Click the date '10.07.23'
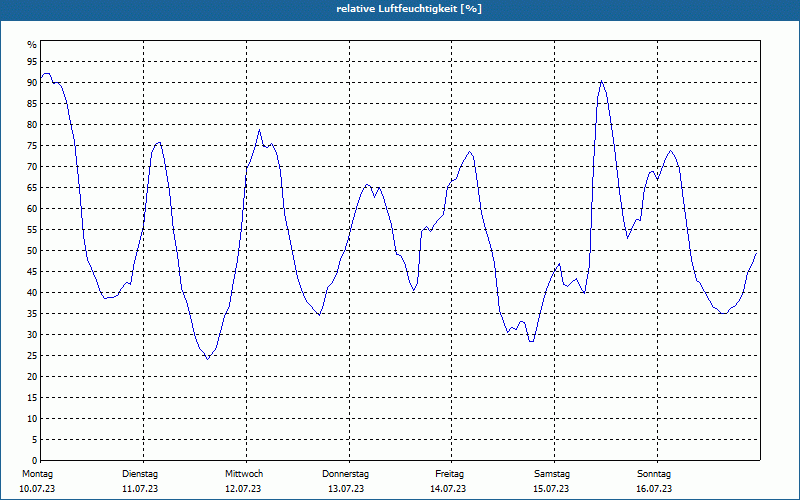This screenshot has width=800, height=500. (37, 489)
